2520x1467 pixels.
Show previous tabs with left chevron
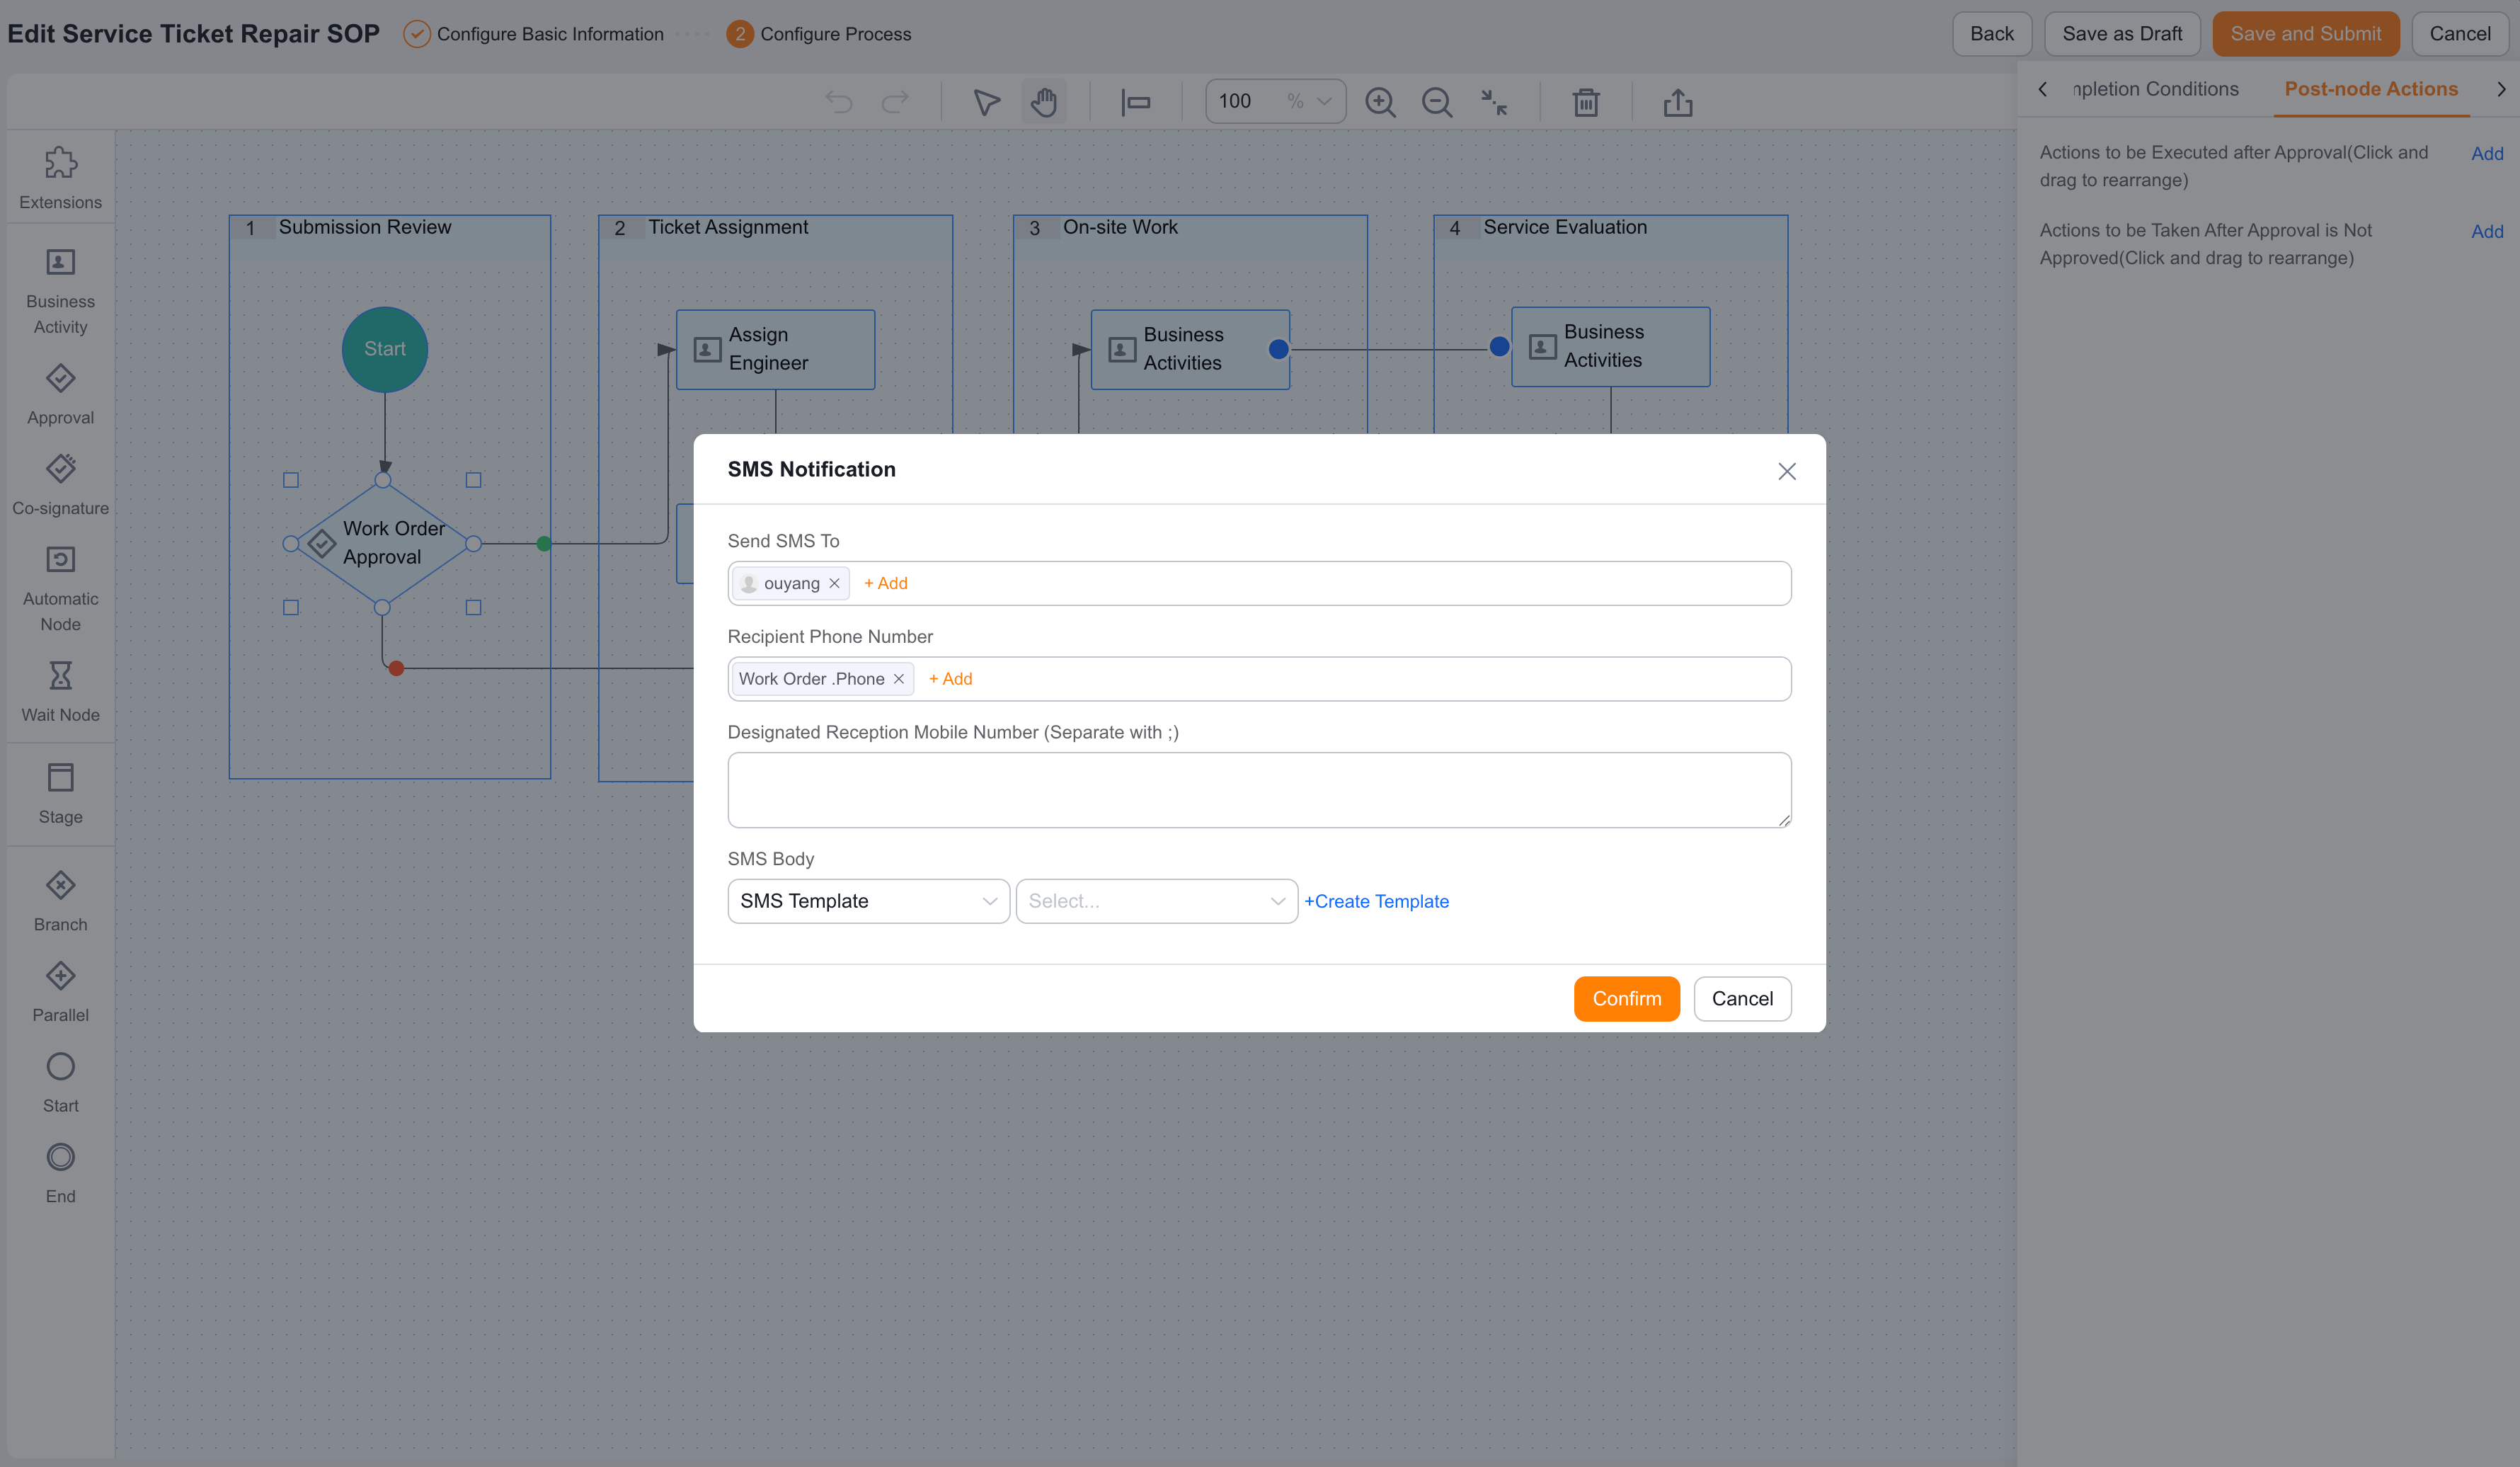click(2043, 89)
